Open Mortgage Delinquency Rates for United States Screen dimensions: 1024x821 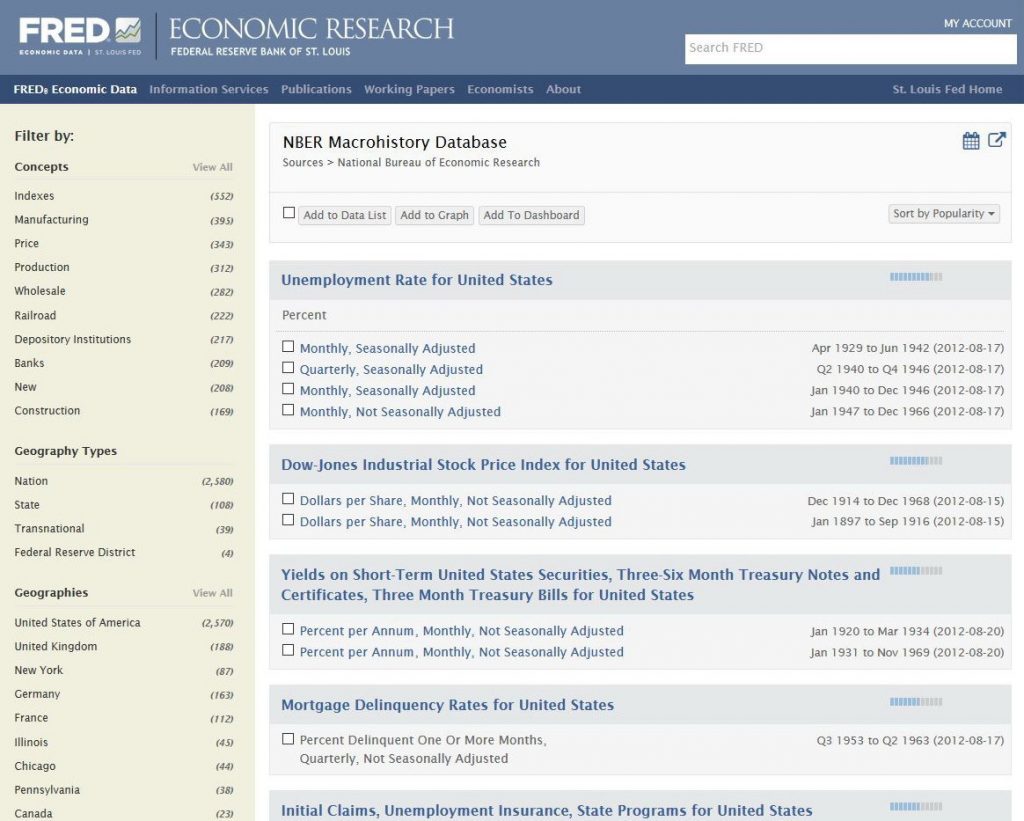(447, 705)
